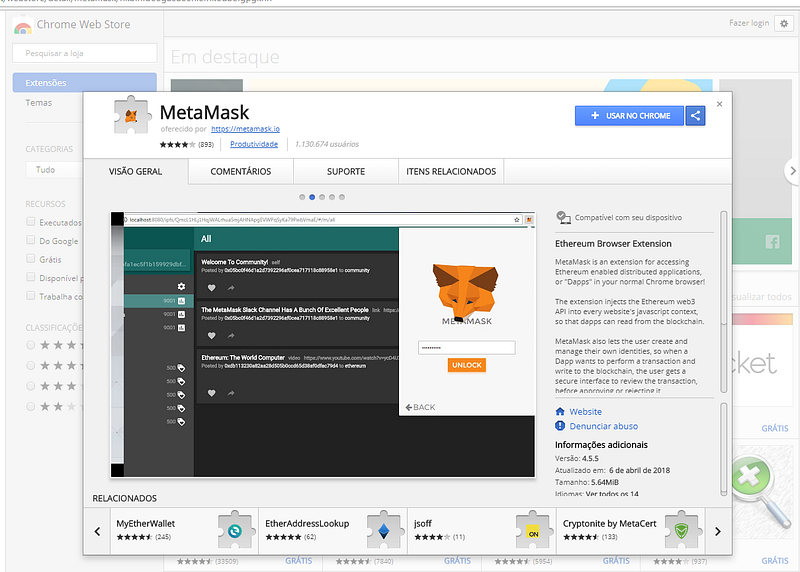
Task: Click BACK in the preview screenshot
Action: [420, 407]
